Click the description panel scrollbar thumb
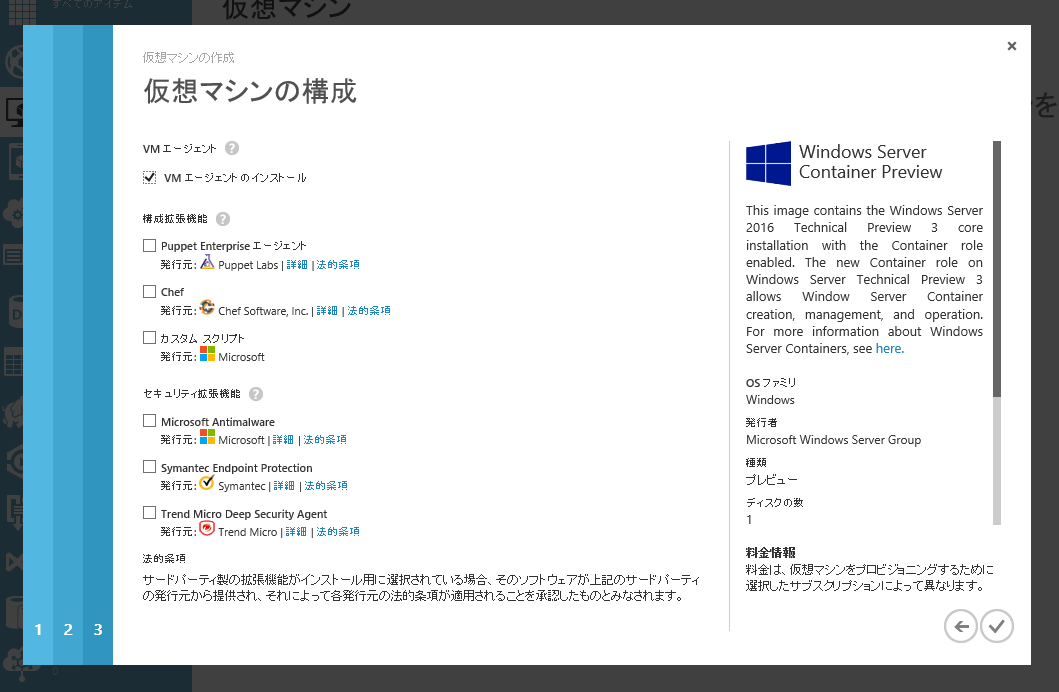 [997, 269]
